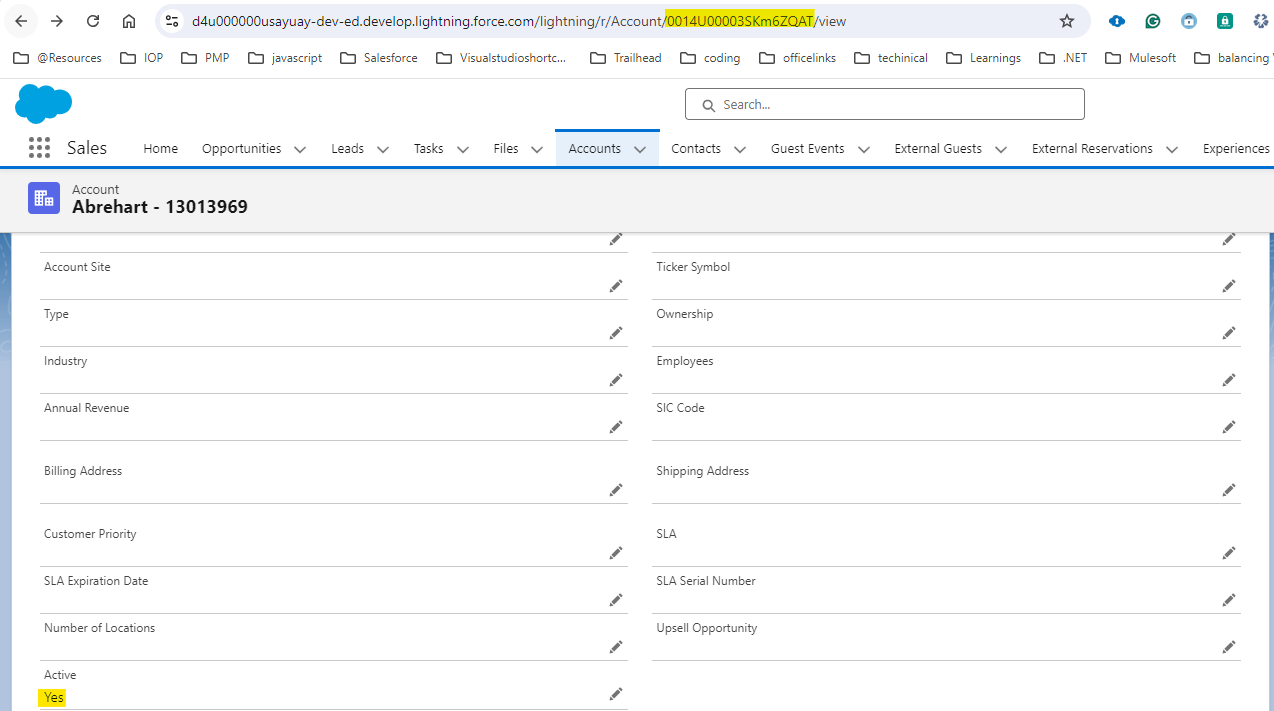Click the browser back navigation button
This screenshot has width=1274, height=711.
coord(20,20)
